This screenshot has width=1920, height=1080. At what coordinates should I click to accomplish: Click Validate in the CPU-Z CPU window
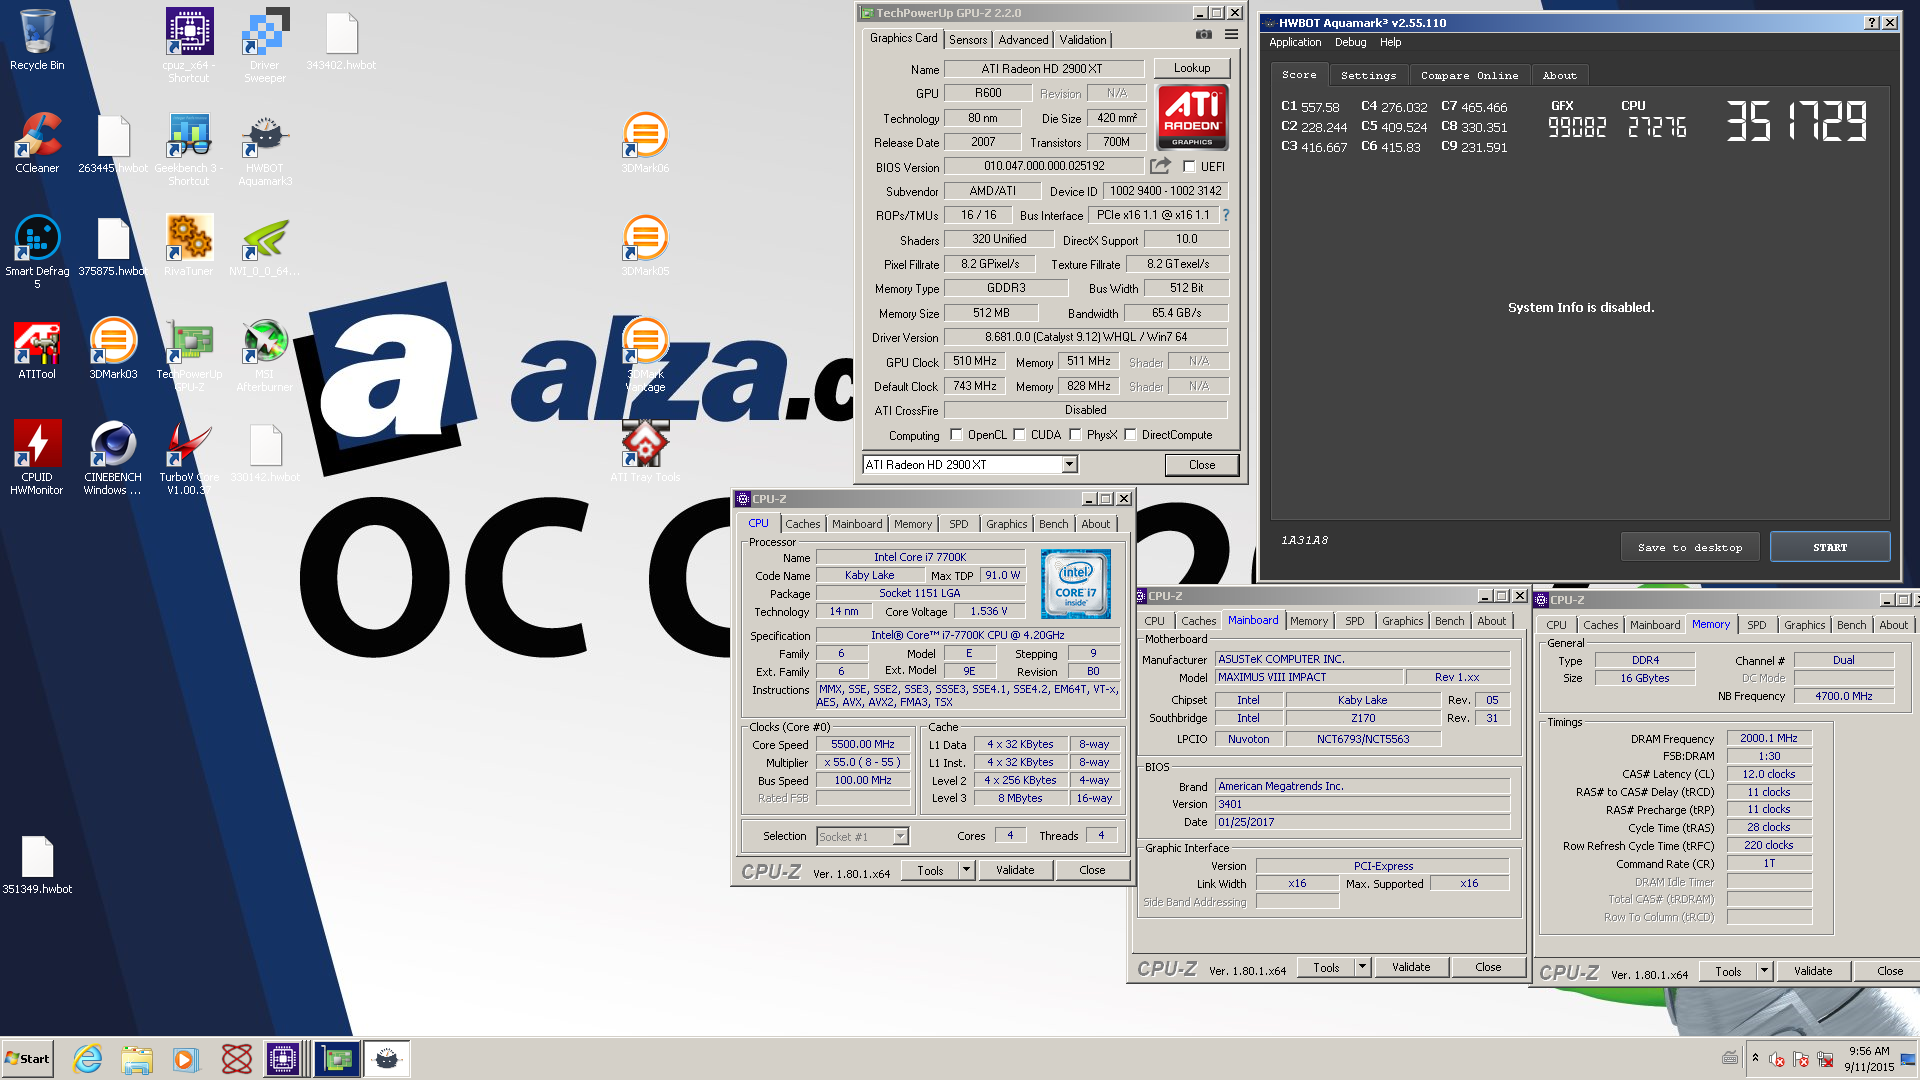point(1015,871)
